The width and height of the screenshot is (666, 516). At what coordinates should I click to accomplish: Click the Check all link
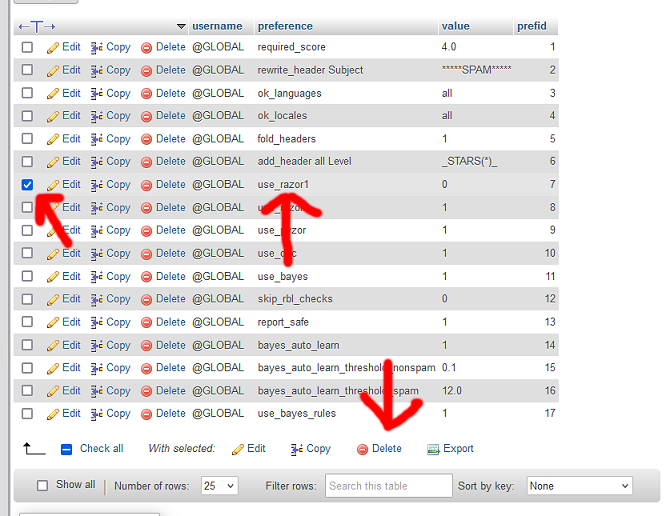click(101, 449)
